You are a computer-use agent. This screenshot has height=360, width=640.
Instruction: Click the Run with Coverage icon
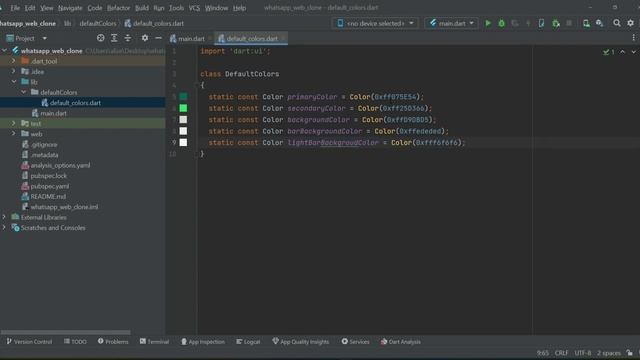(515, 24)
